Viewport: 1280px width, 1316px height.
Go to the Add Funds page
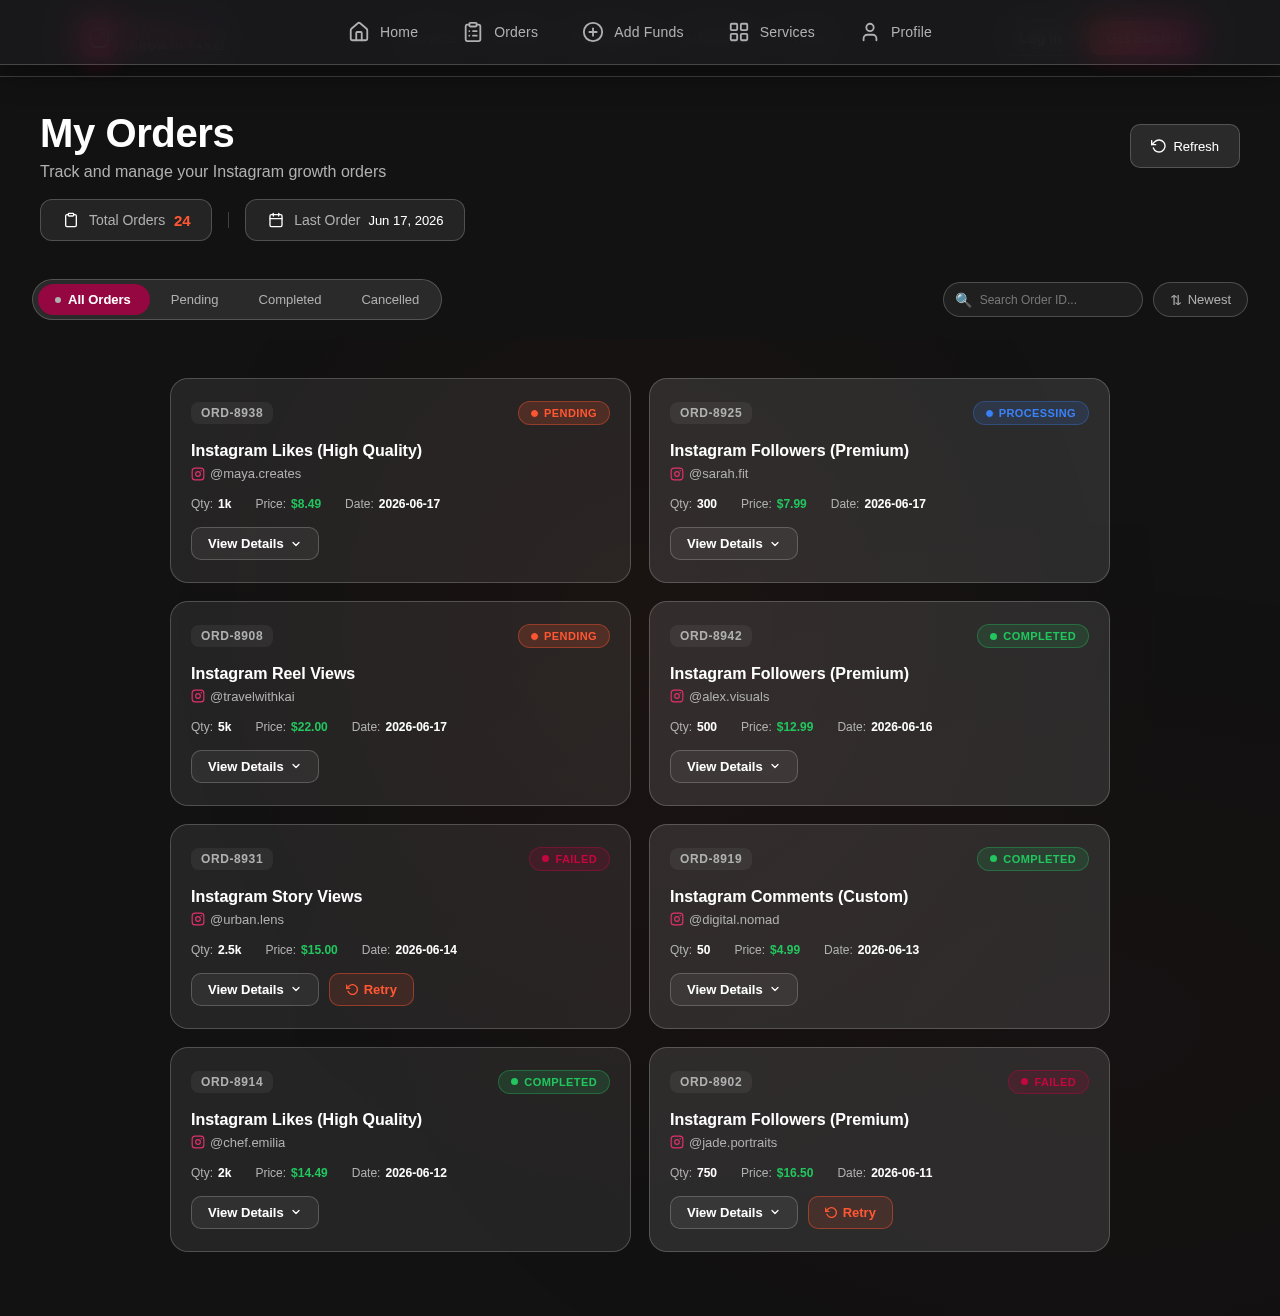click(x=633, y=32)
